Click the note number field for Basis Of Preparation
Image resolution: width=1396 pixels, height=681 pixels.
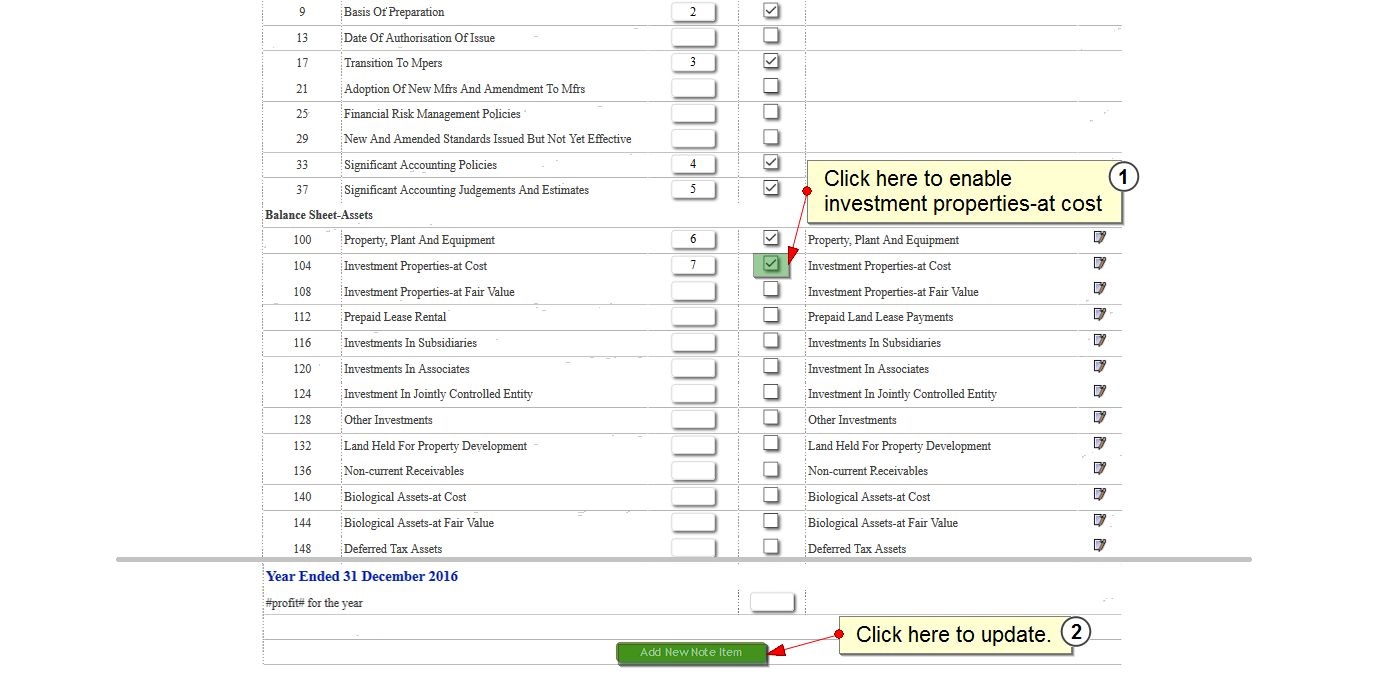pos(693,12)
